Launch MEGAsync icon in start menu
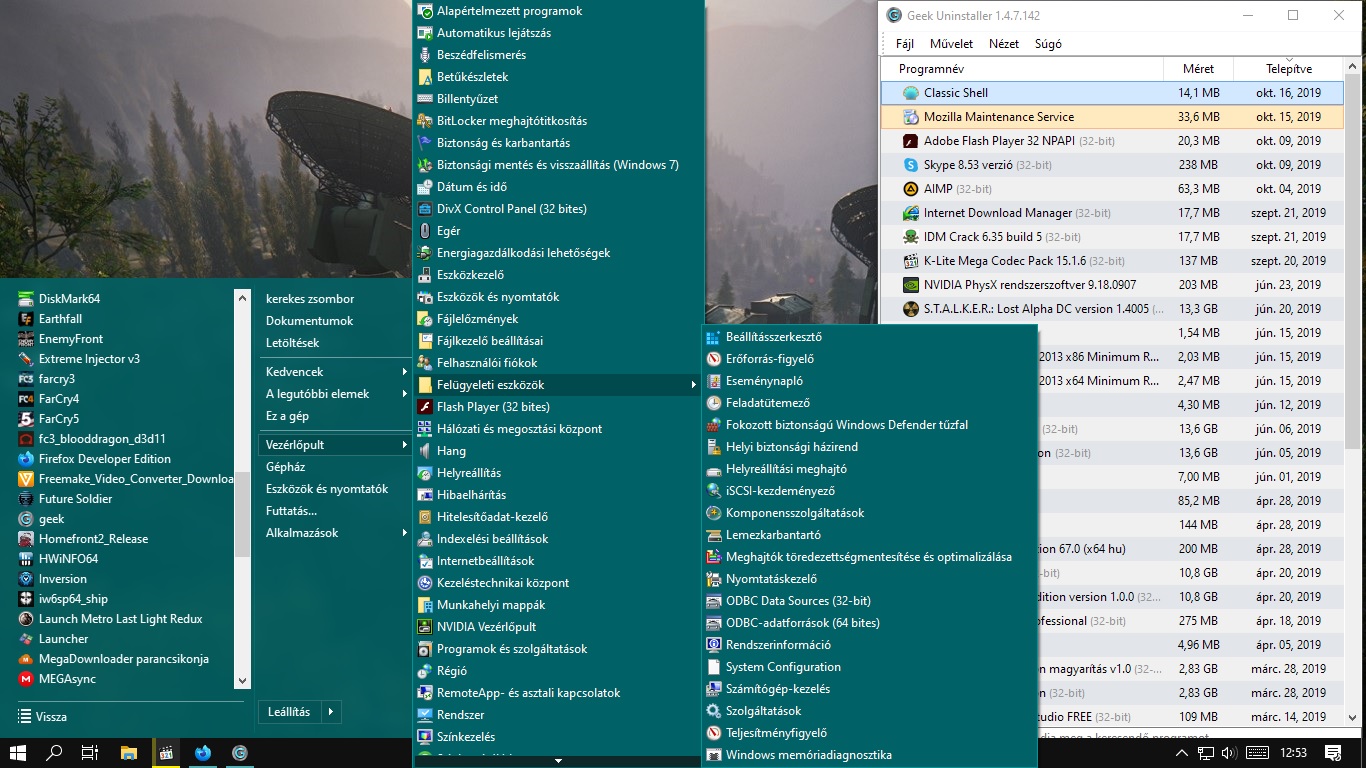This screenshot has height=768, width=1366. tap(26, 679)
